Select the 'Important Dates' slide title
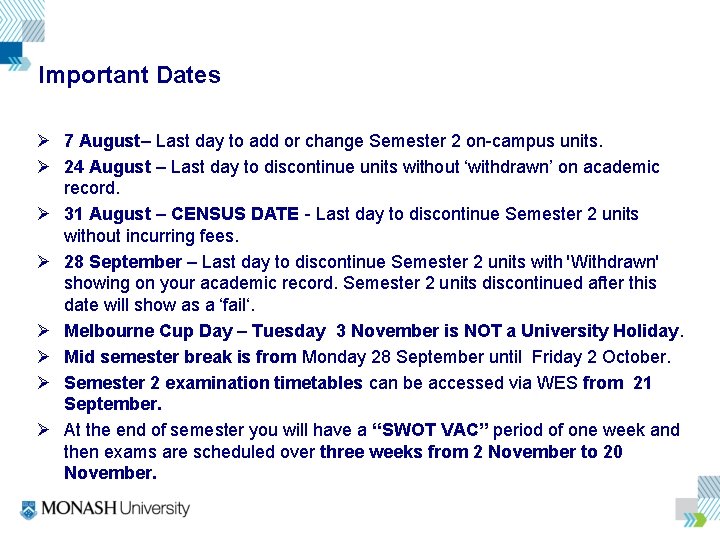 click(129, 76)
